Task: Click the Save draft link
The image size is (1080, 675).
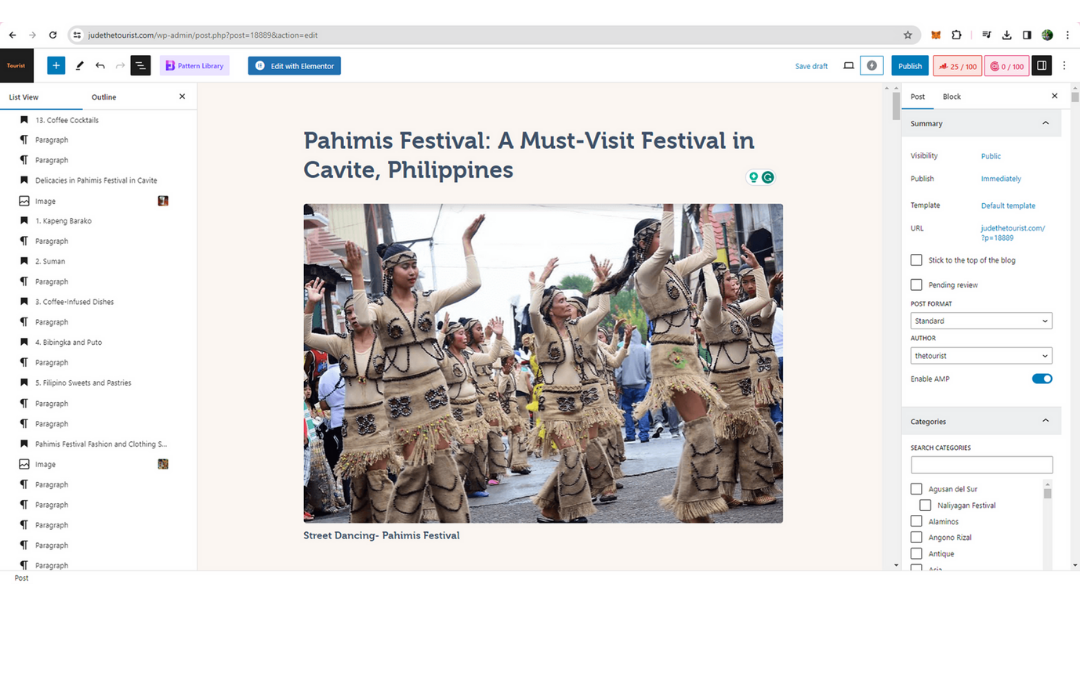Action: click(811, 66)
